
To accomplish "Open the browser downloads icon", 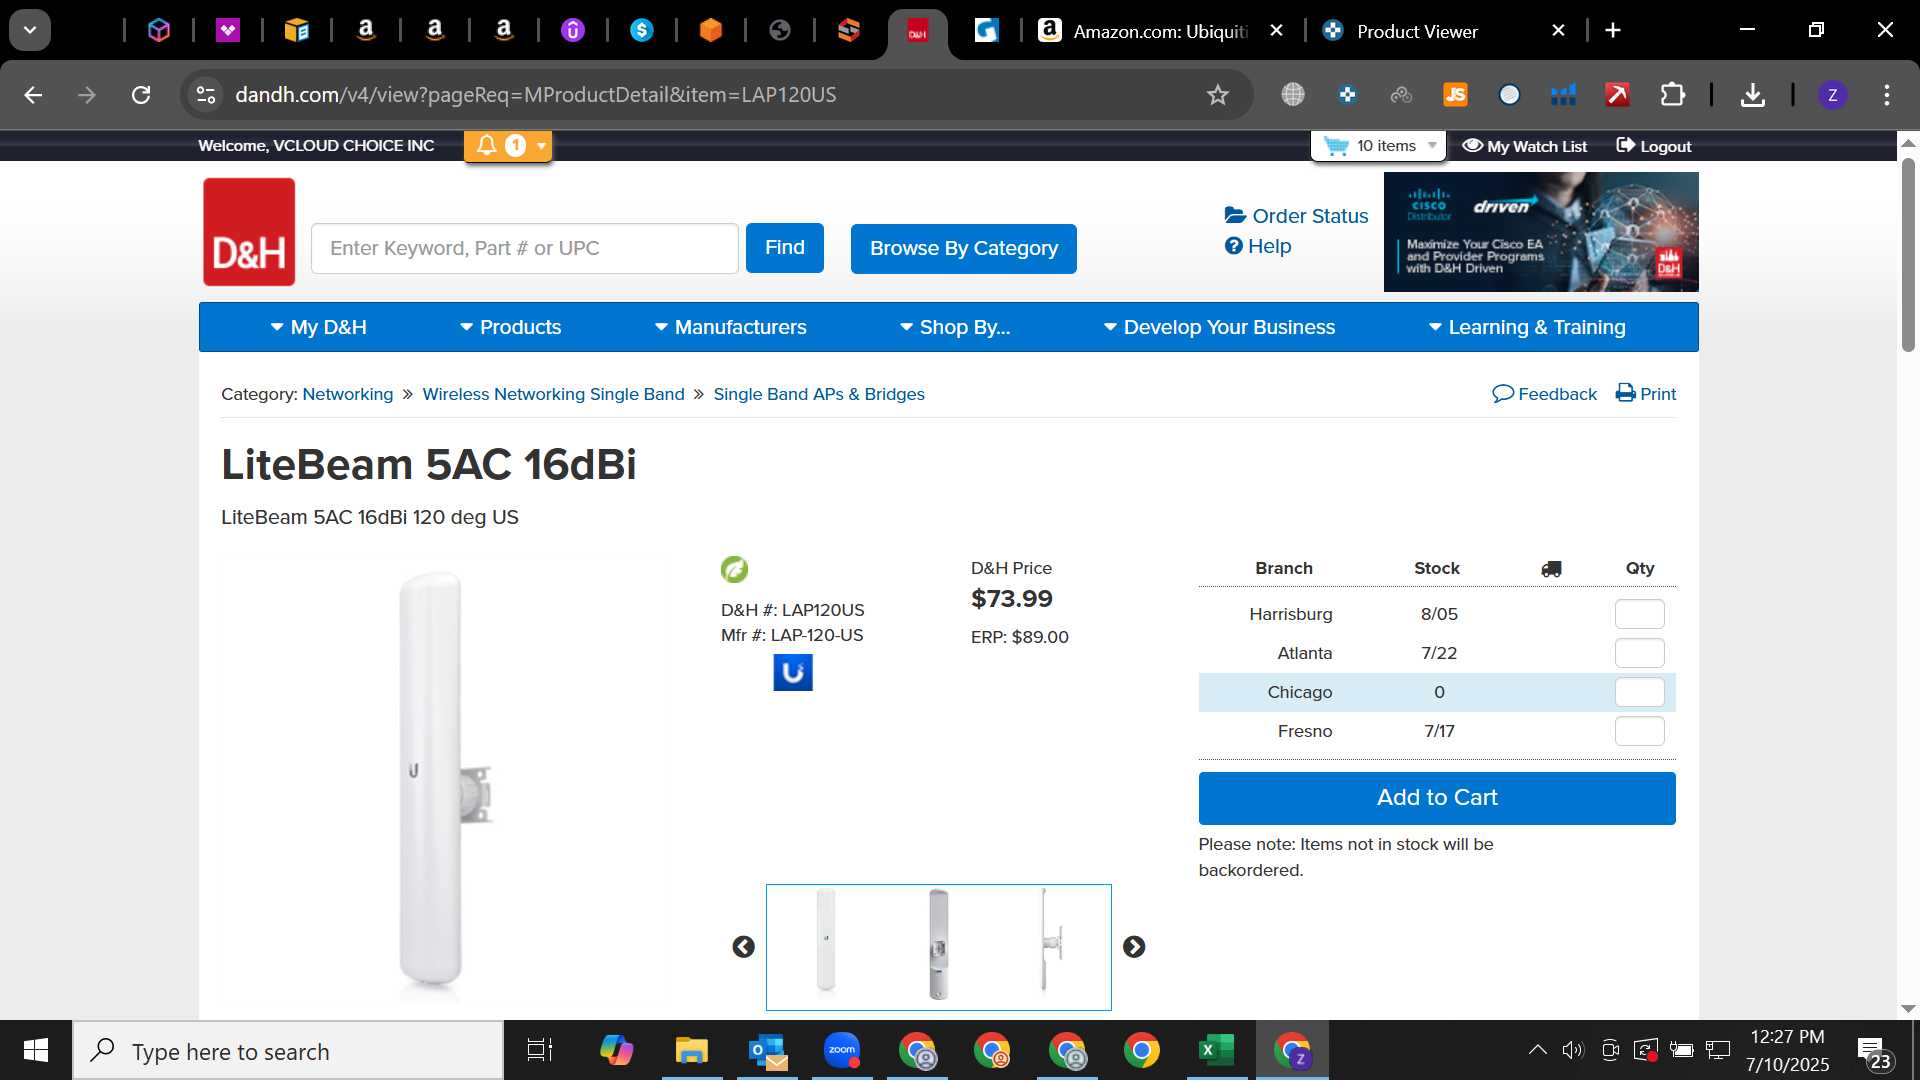I will (1752, 95).
